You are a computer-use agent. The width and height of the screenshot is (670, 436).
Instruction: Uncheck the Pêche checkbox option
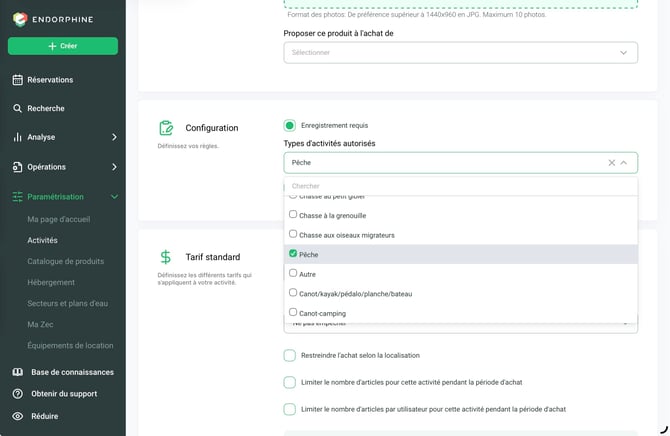point(293,253)
